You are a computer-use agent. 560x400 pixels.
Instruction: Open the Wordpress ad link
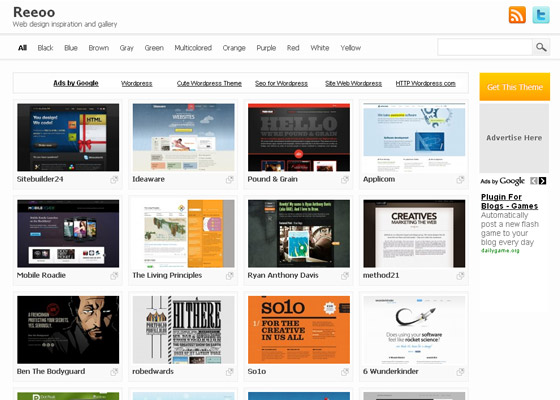coord(136,84)
